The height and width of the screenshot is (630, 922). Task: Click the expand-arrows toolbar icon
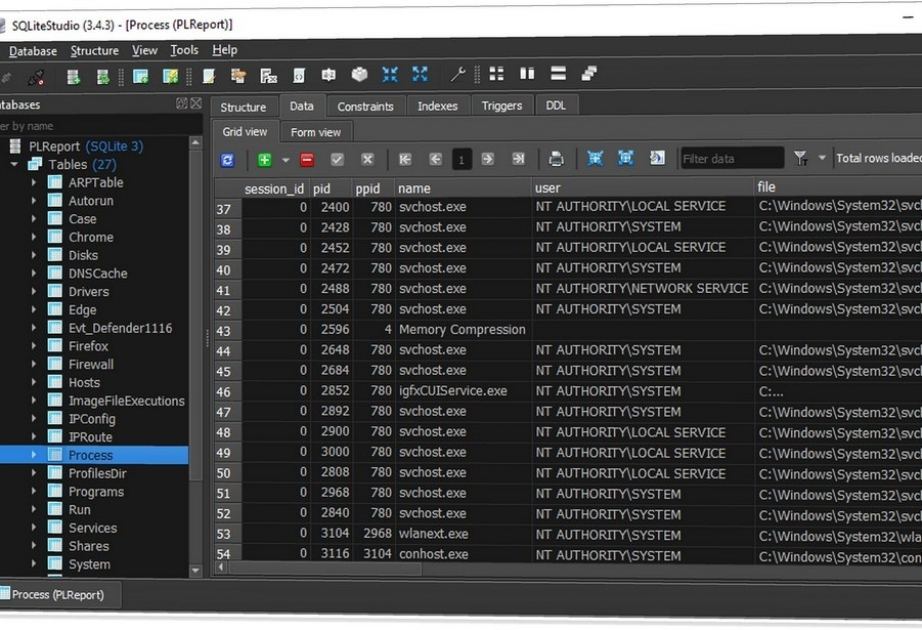[x=420, y=74]
